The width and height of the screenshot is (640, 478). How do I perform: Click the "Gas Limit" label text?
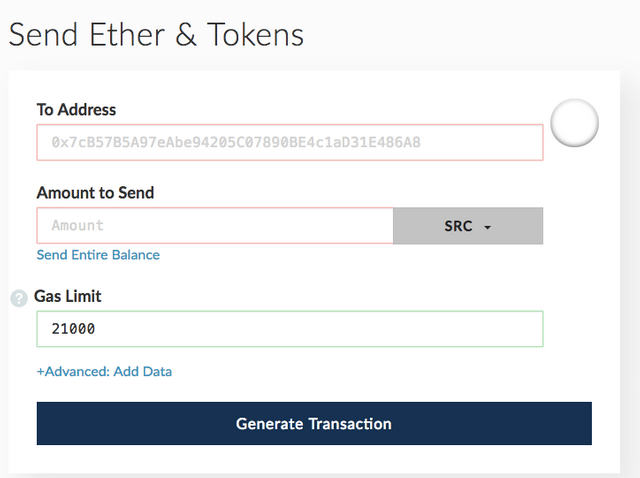[x=68, y=296]
